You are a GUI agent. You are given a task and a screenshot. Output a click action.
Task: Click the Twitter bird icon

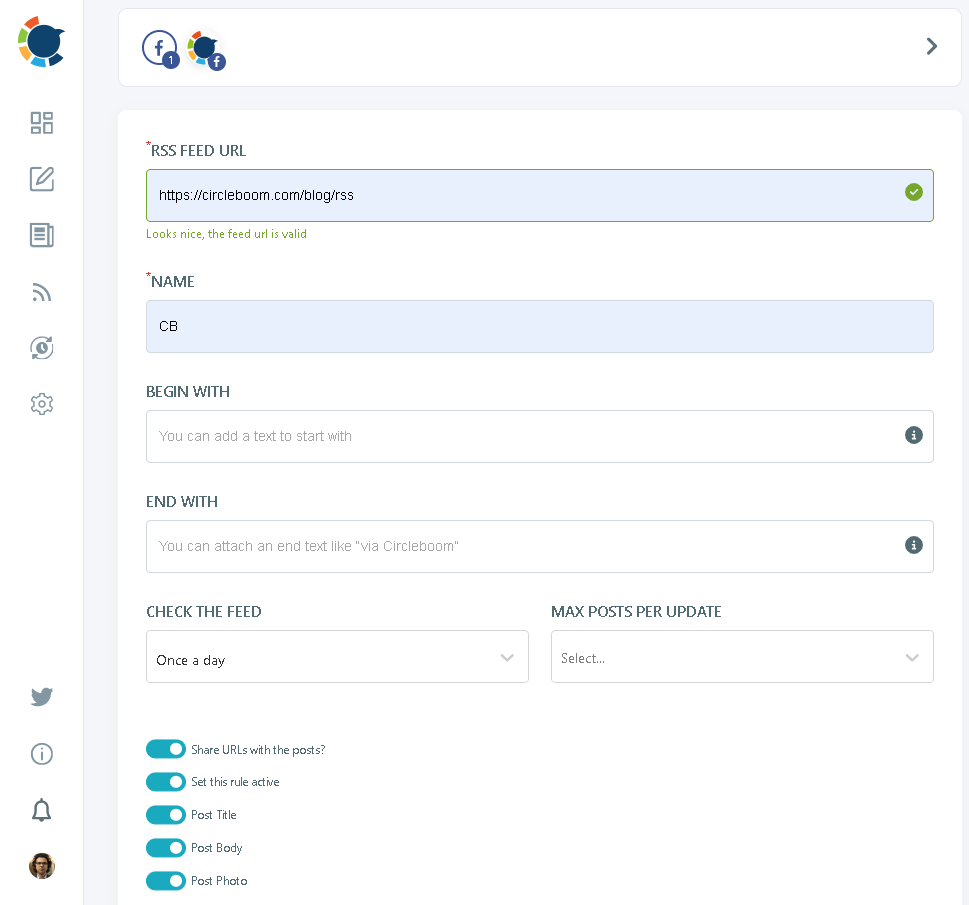coord(41,696)
